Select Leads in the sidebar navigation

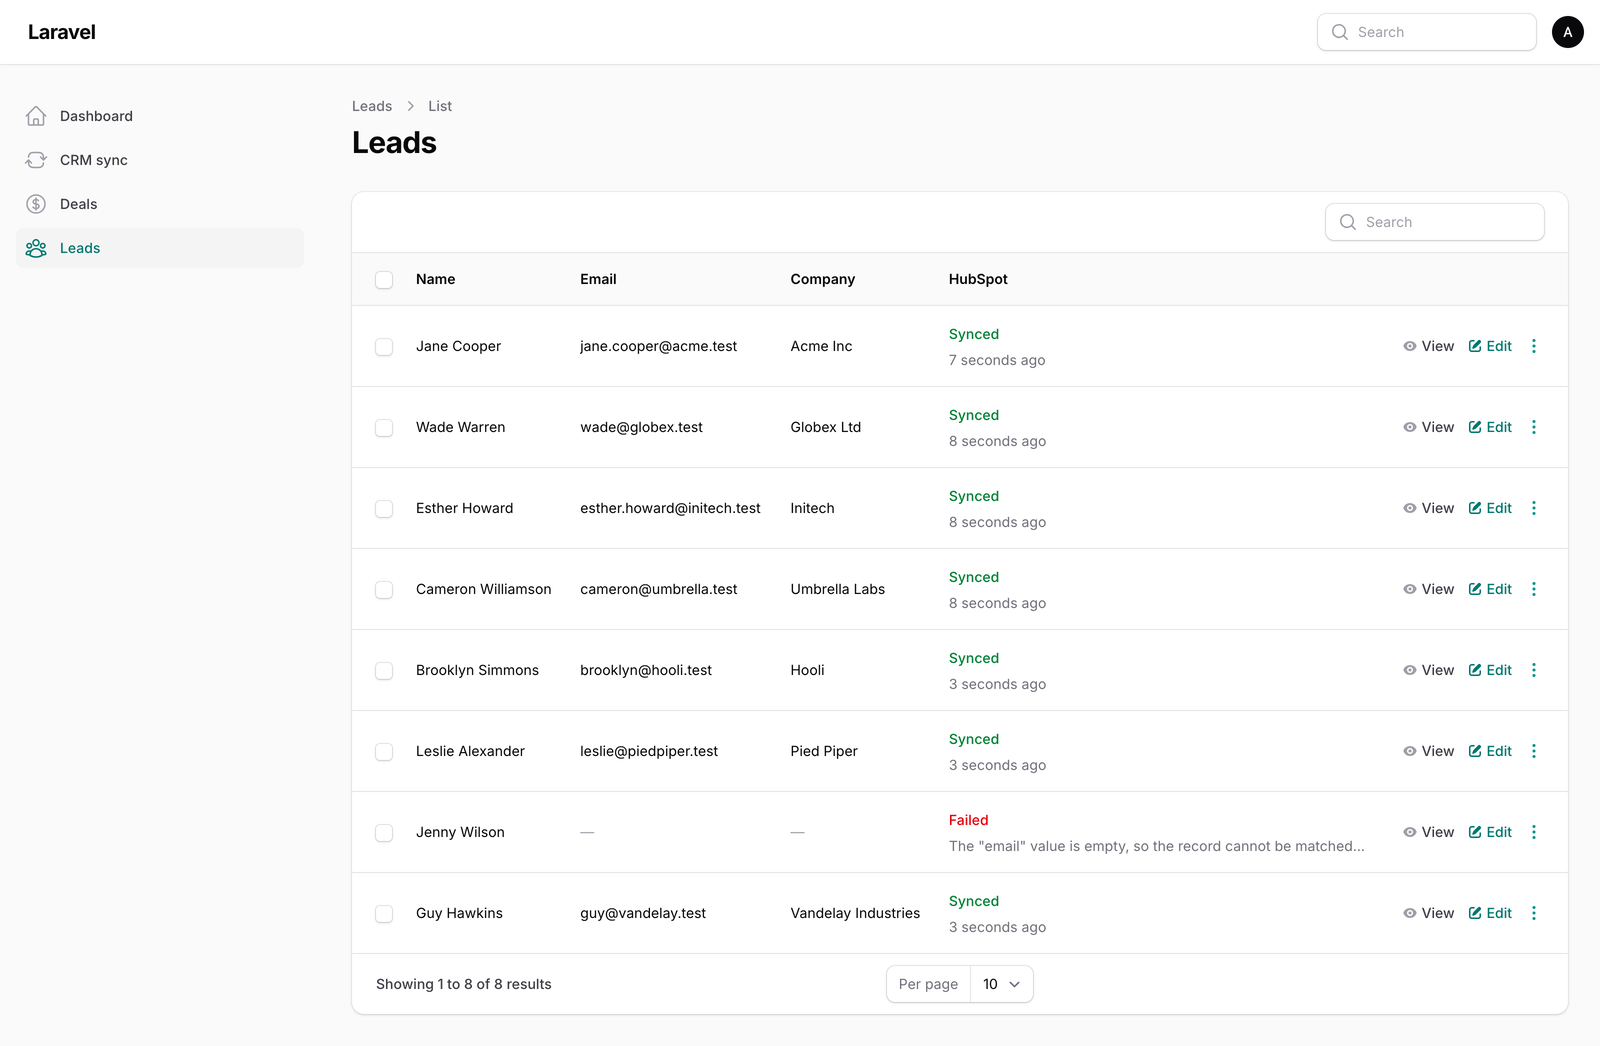(x=160, y=248)
